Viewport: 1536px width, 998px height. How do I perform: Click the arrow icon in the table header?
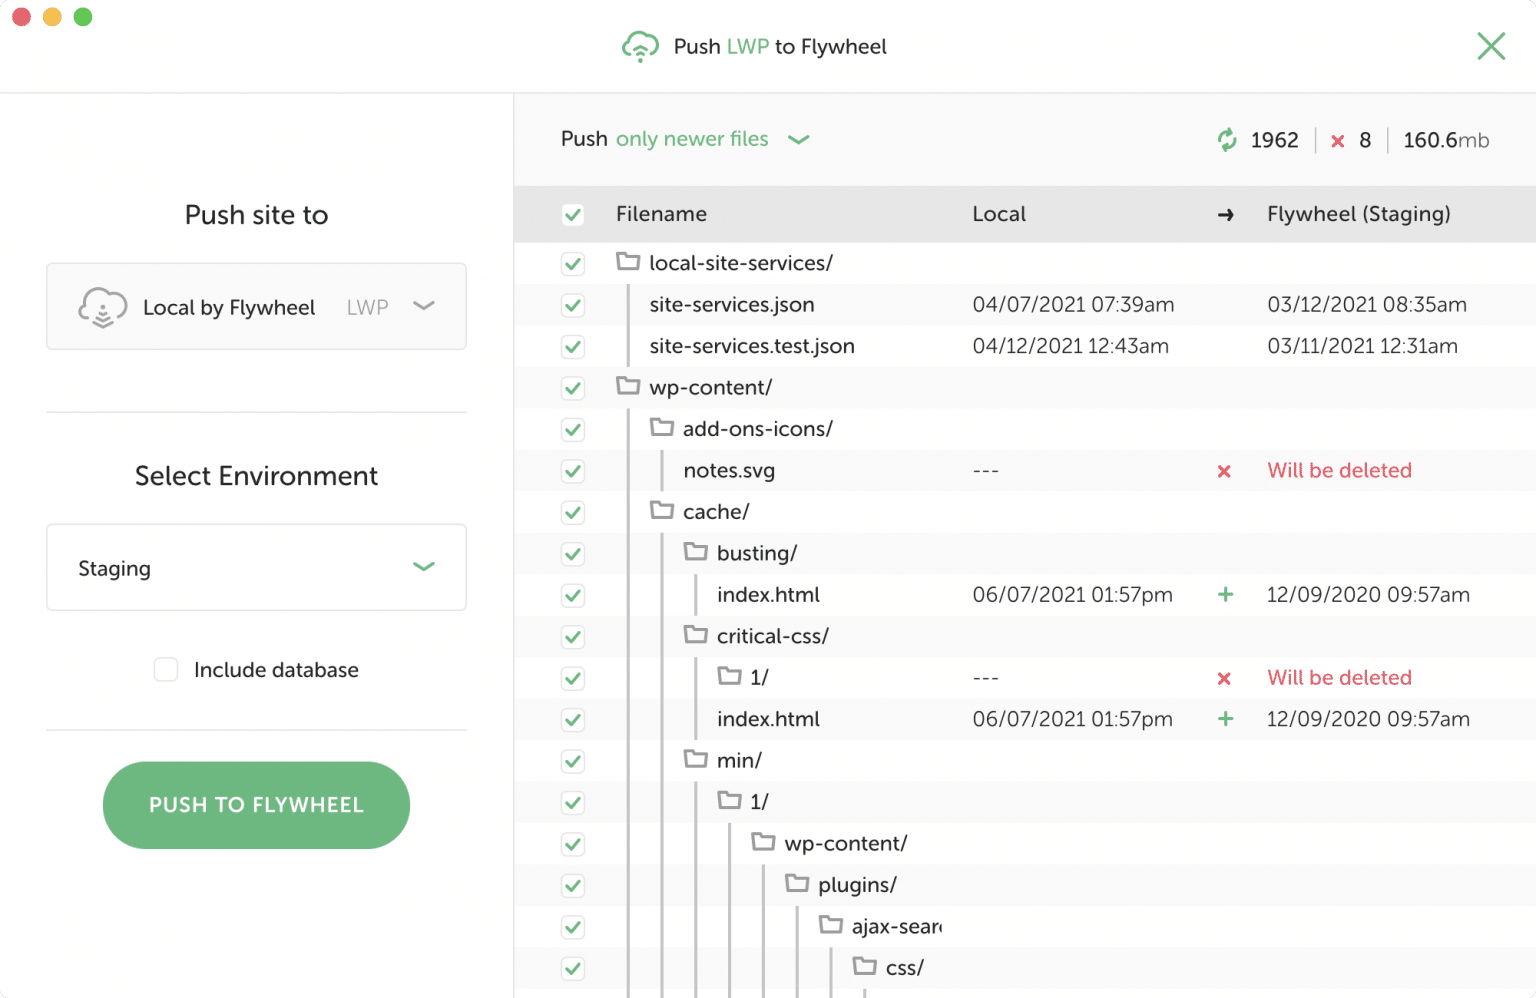pyautogui.click(x=1225, y=215)
